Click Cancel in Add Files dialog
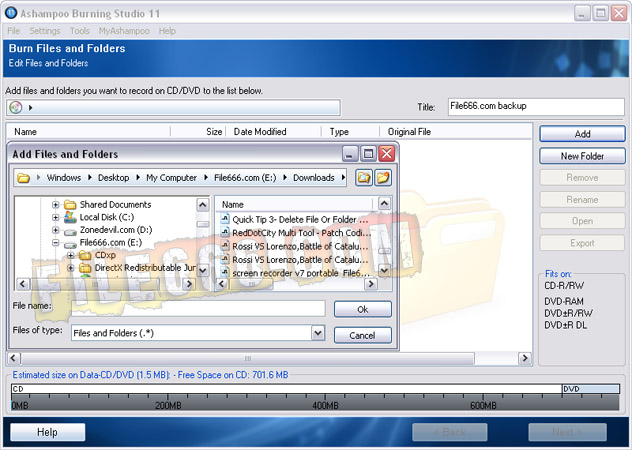 [x=362, y=335]
